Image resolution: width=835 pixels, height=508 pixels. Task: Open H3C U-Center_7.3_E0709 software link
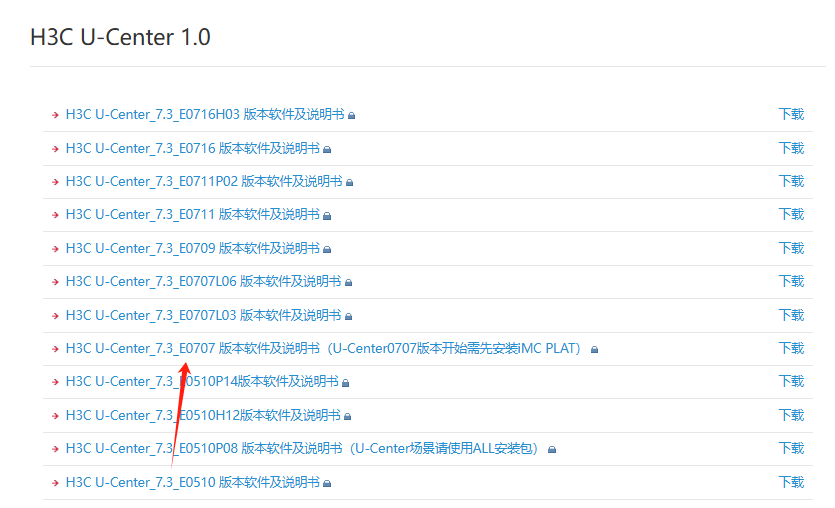click(193, 248)
